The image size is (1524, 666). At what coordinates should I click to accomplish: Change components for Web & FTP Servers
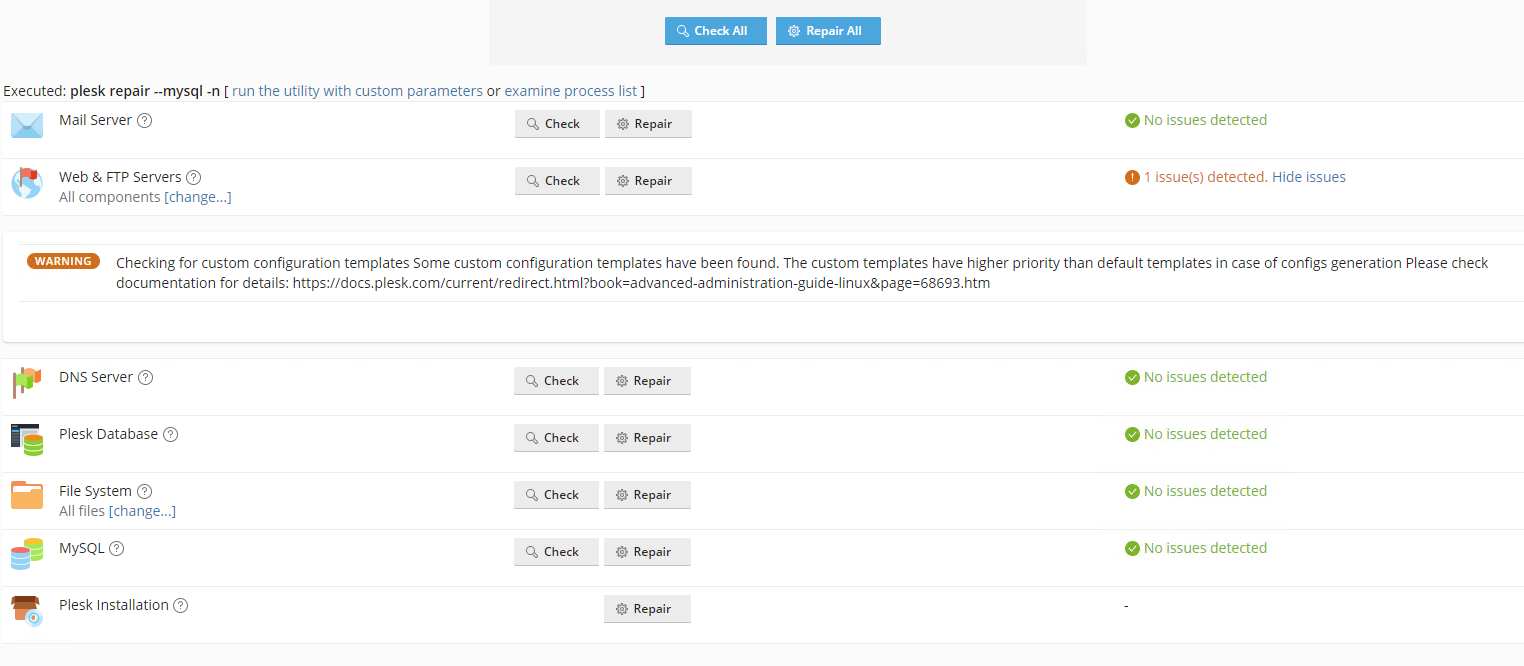(x=198, y=197)
